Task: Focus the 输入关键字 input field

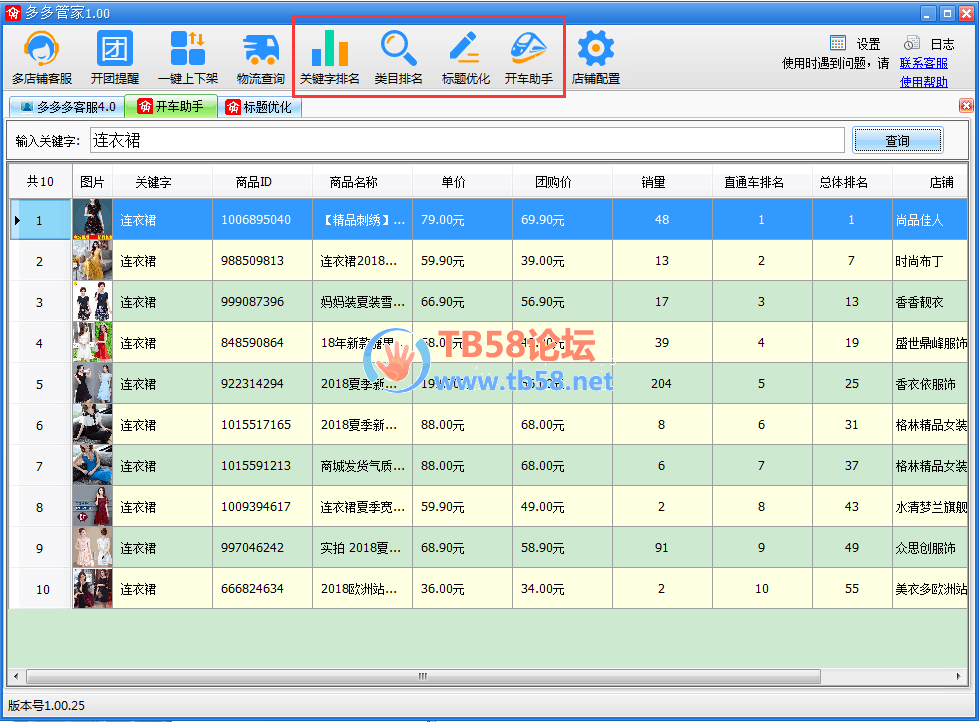Action: pos(466,141)
